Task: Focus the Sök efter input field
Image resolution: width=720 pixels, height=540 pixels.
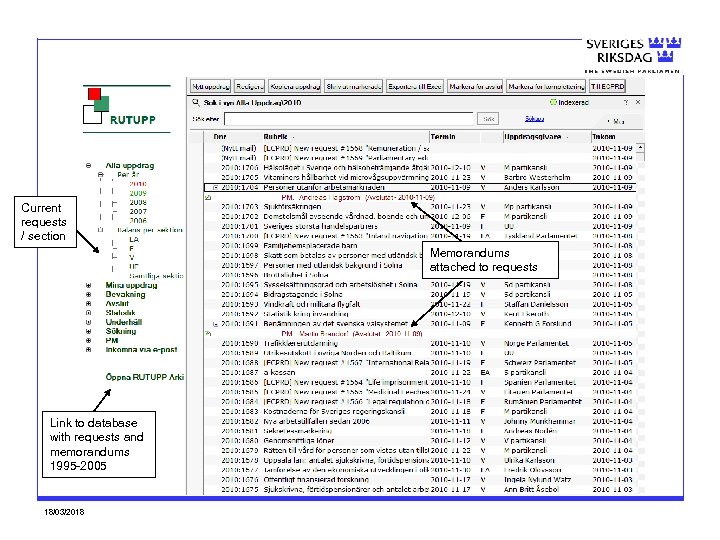Action: tap(349, 119)
